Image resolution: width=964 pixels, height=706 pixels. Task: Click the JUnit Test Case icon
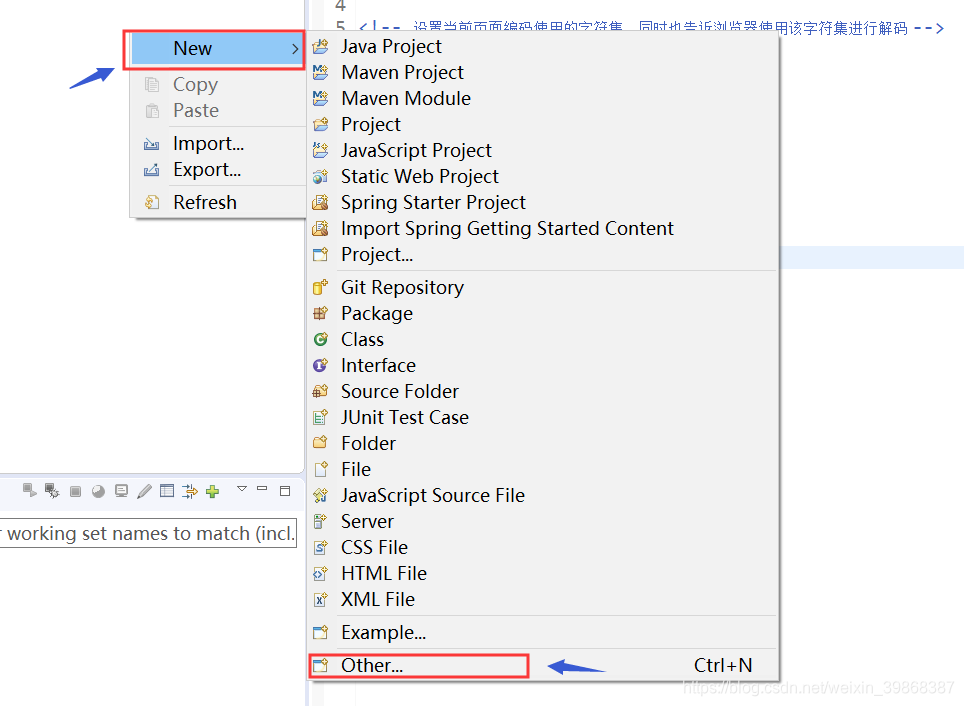coord(320,418)
